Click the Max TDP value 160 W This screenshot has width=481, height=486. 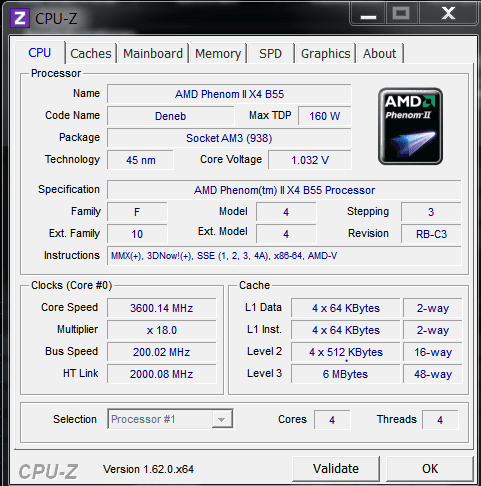coord(325,116)
